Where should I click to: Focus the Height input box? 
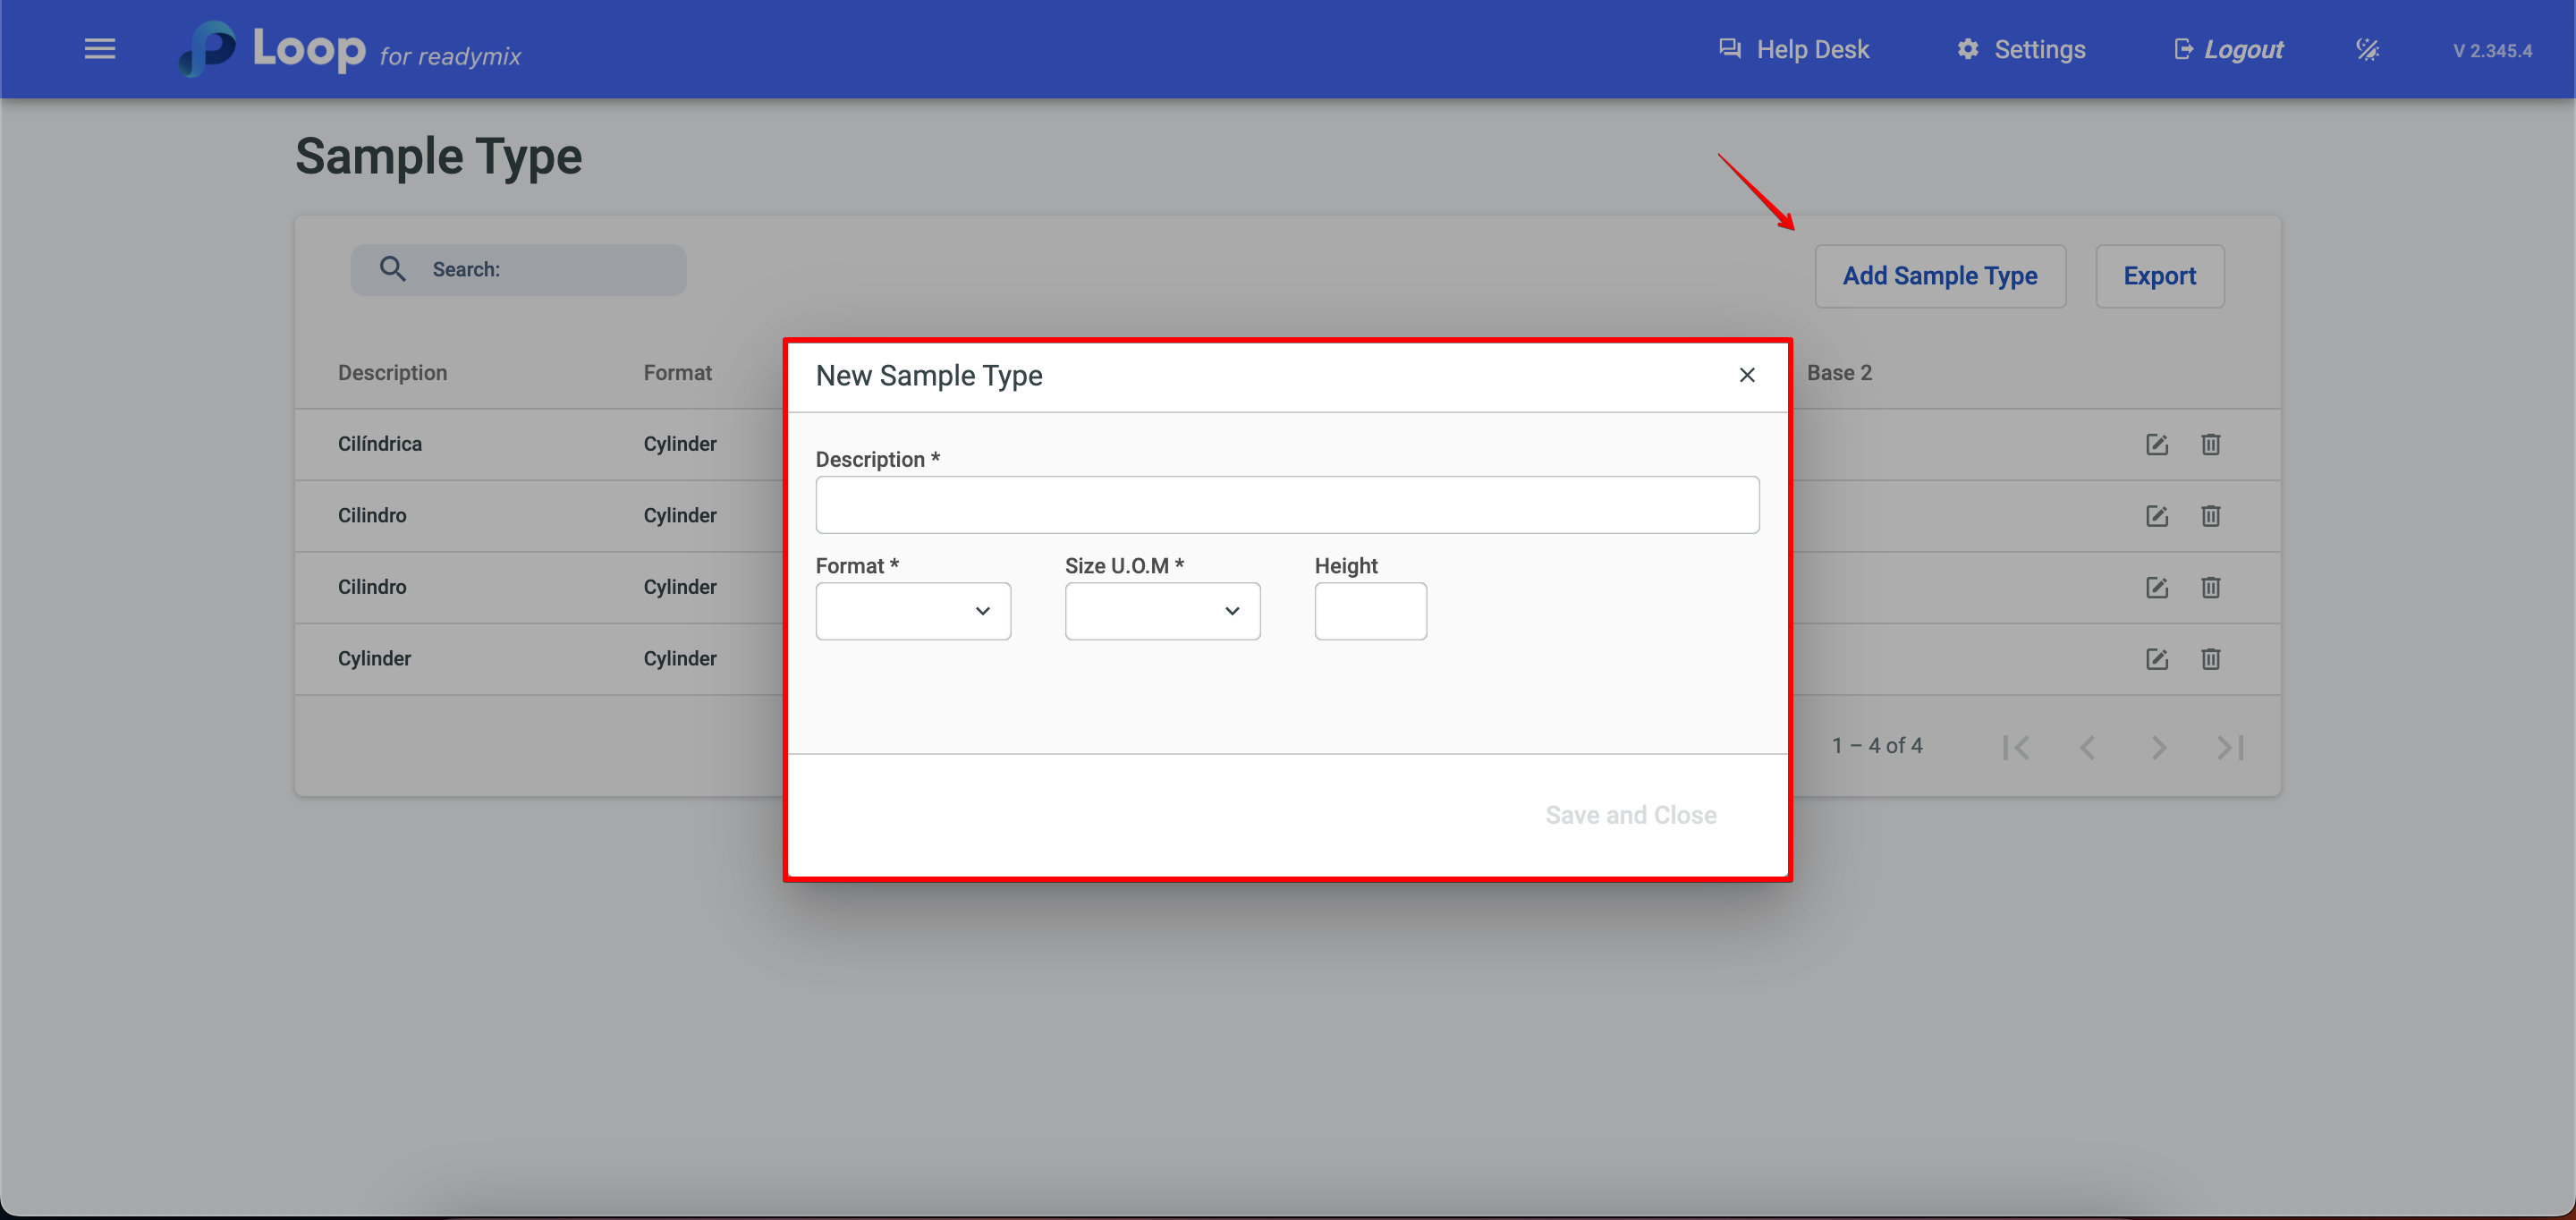(x=1369, y=611)
